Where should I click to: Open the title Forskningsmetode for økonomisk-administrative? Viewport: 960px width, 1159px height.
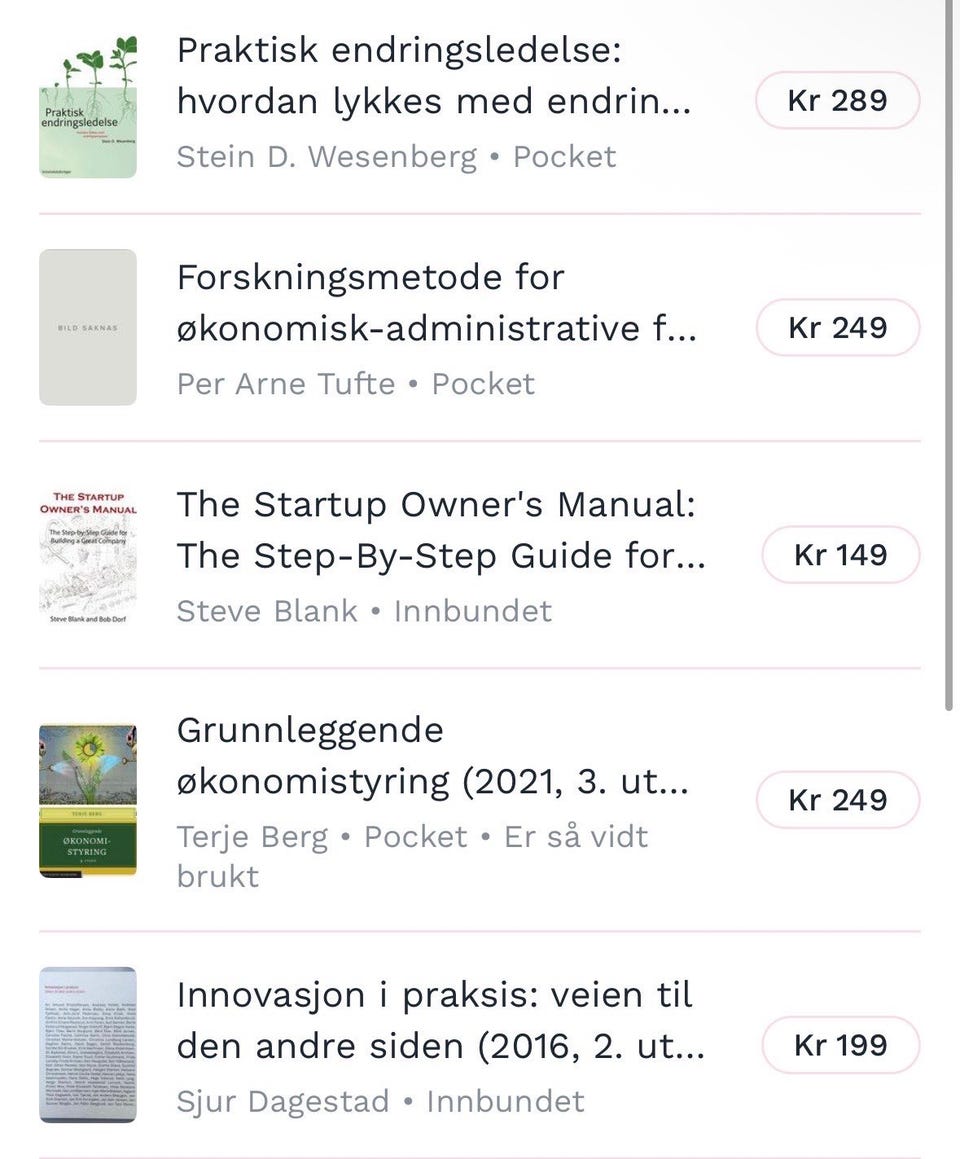(x=437, y=302)
